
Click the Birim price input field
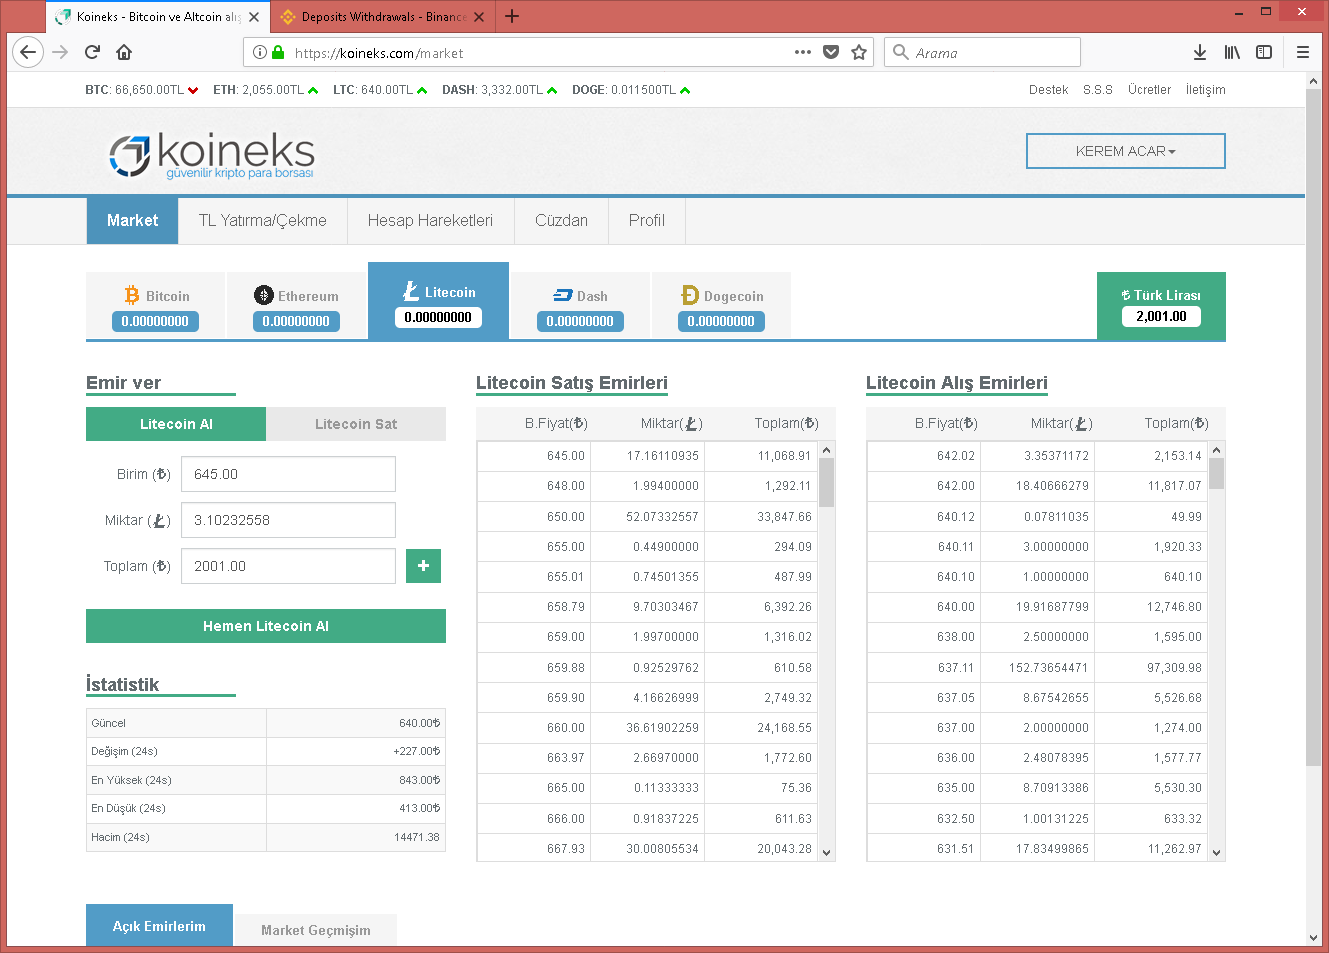click(288, 474)
